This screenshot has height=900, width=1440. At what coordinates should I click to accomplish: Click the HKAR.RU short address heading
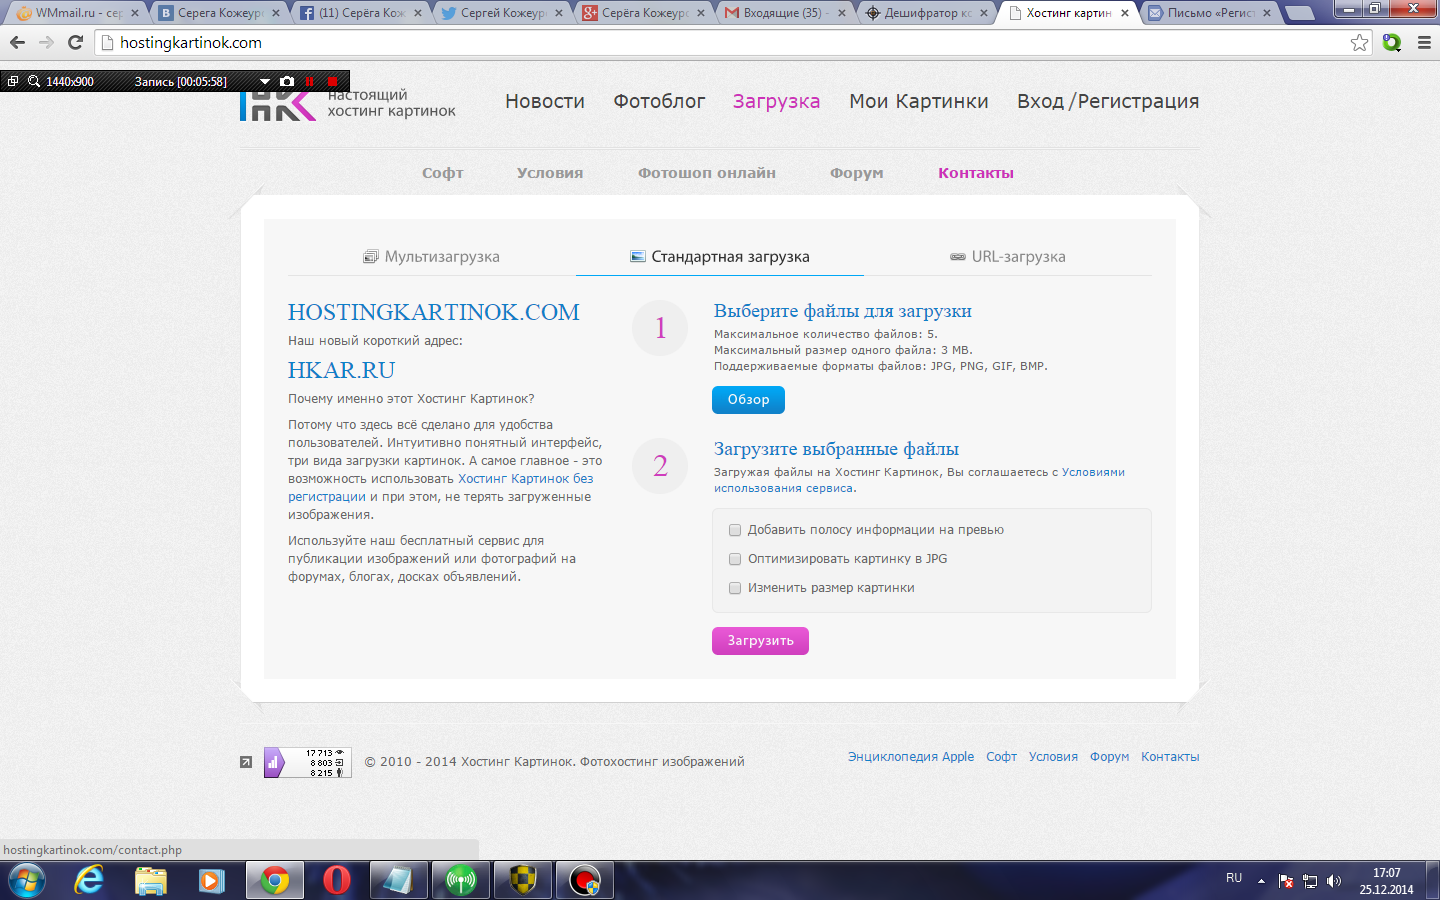pos(341,370)
